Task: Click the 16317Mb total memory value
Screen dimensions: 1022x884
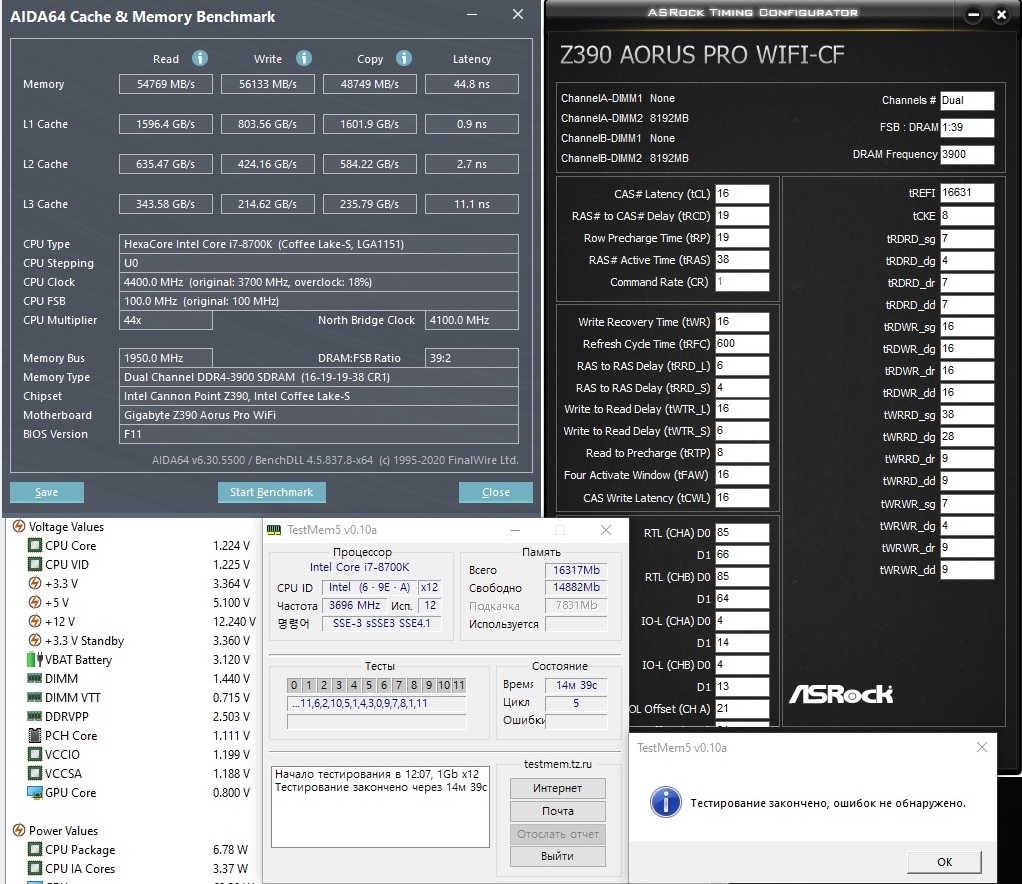Action: (576, 570)
